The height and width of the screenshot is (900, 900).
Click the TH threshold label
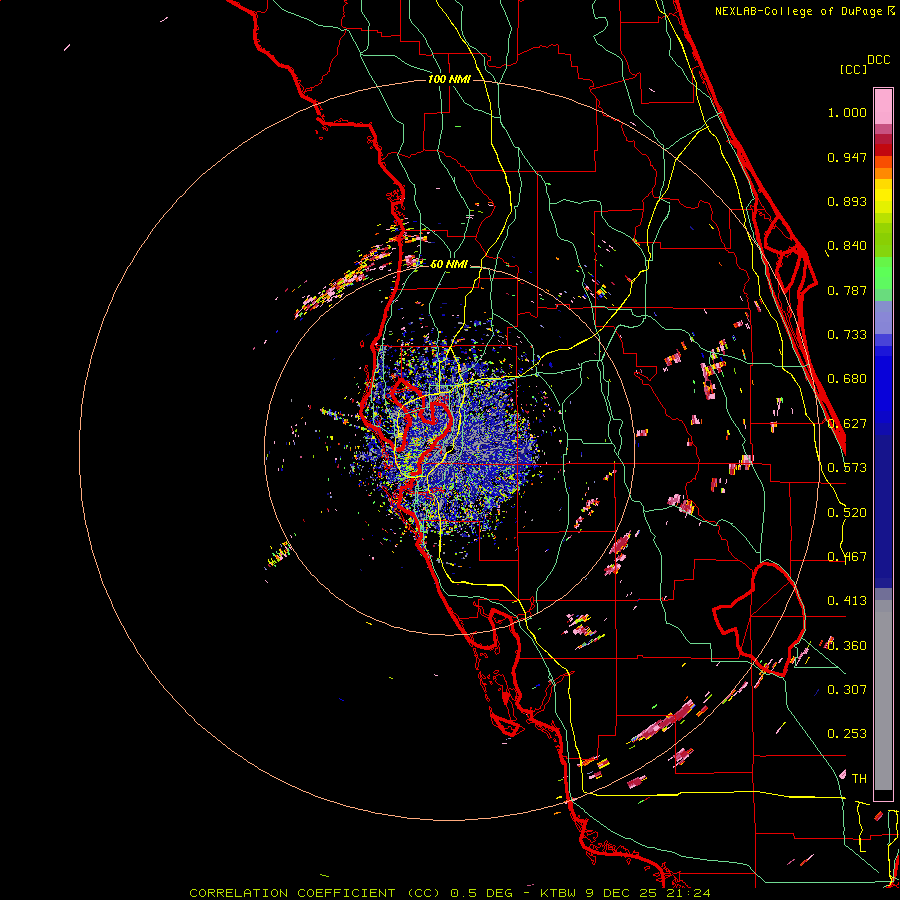click(x=859, y=778)
